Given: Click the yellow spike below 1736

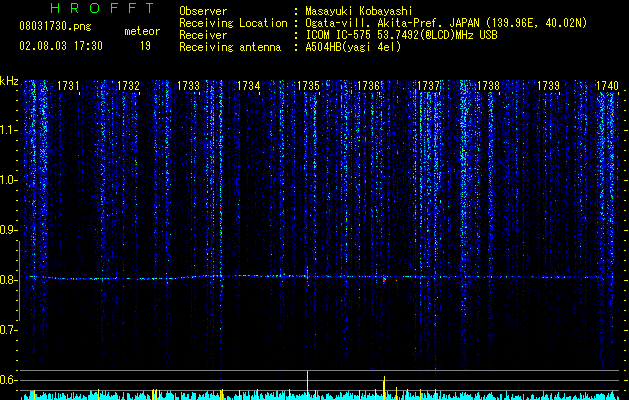Looking at the screenshot, I should [384, 388].
